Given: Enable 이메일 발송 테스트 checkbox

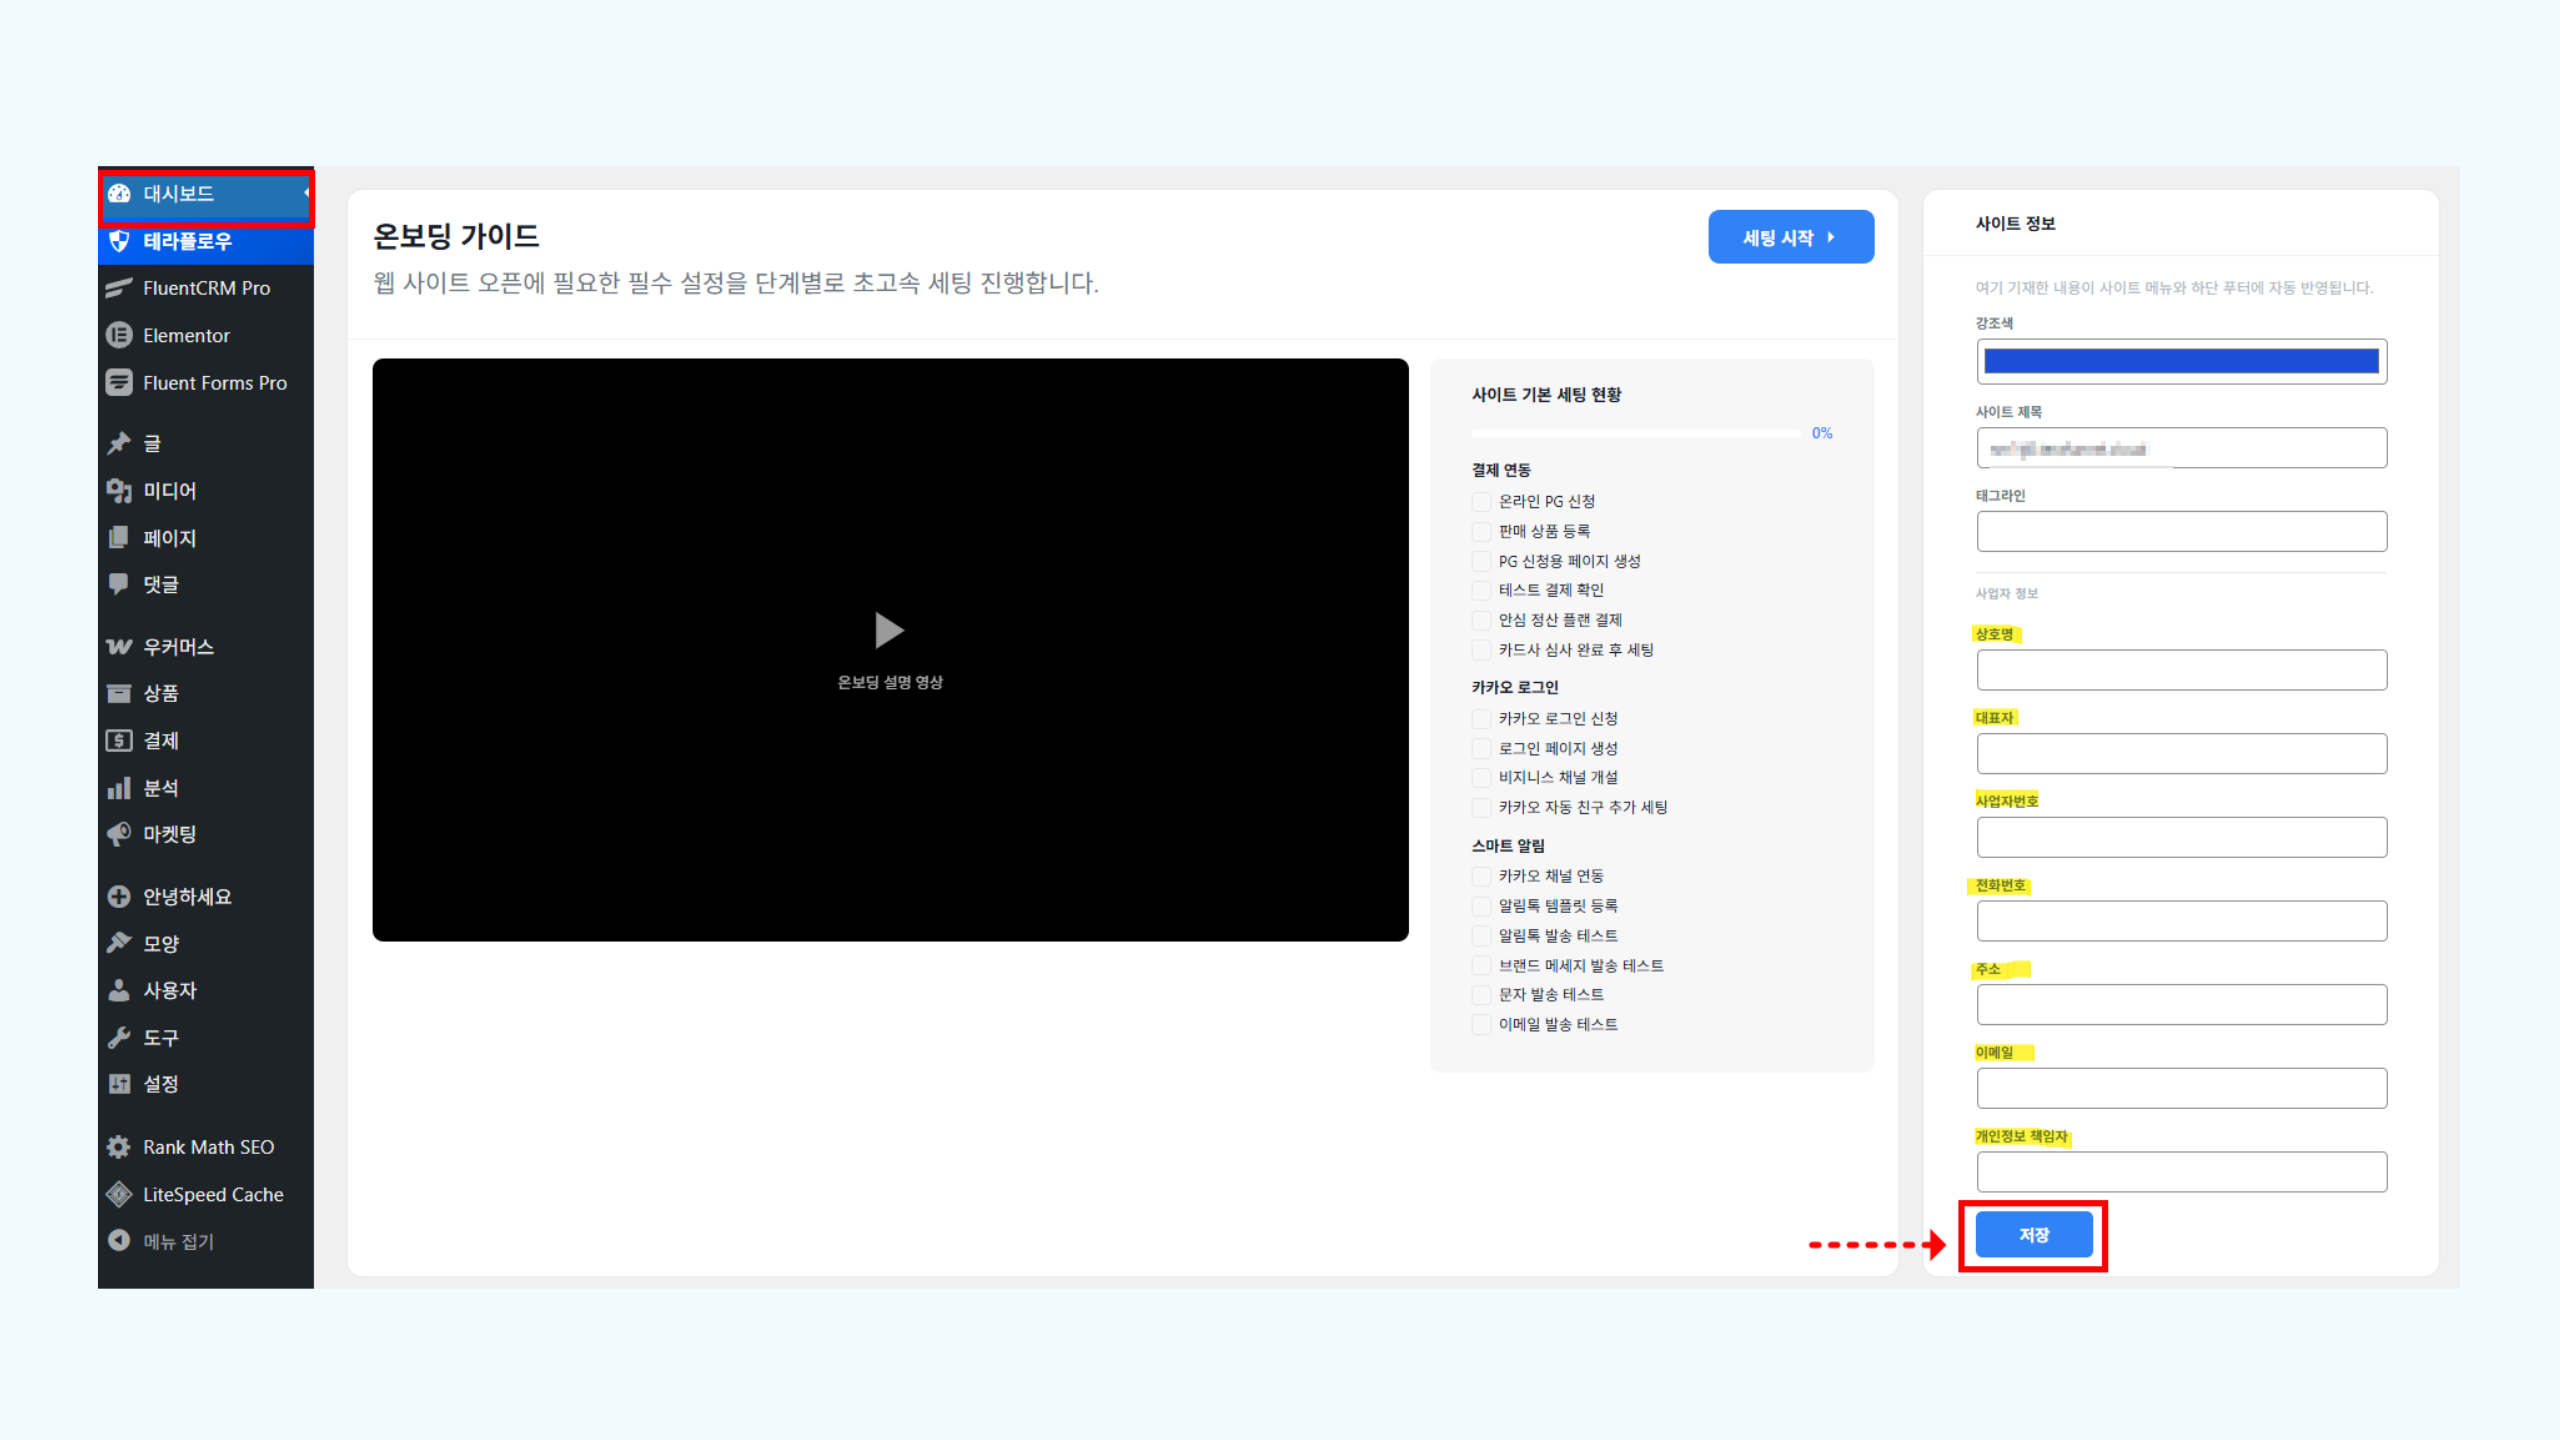Looking at the screenshot, I should (1481, 1024).
